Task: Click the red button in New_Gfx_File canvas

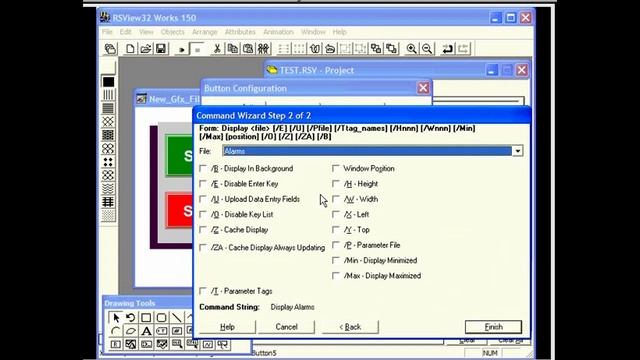Action: pyautogui.click(x=179, y=211)
